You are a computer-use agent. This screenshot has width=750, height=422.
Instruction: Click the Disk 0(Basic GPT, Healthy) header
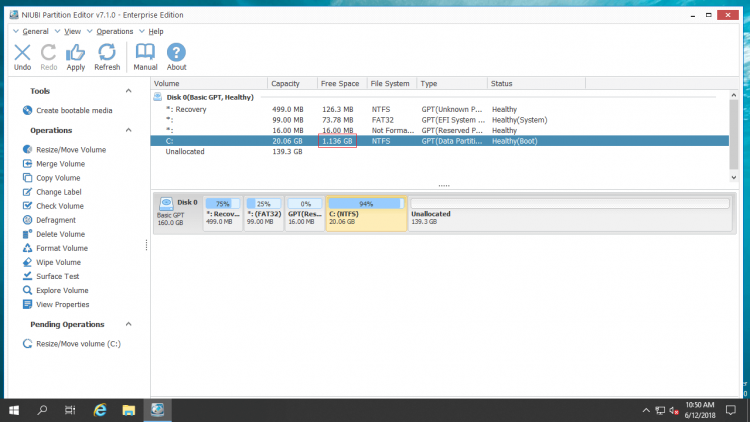pos(210,97)
